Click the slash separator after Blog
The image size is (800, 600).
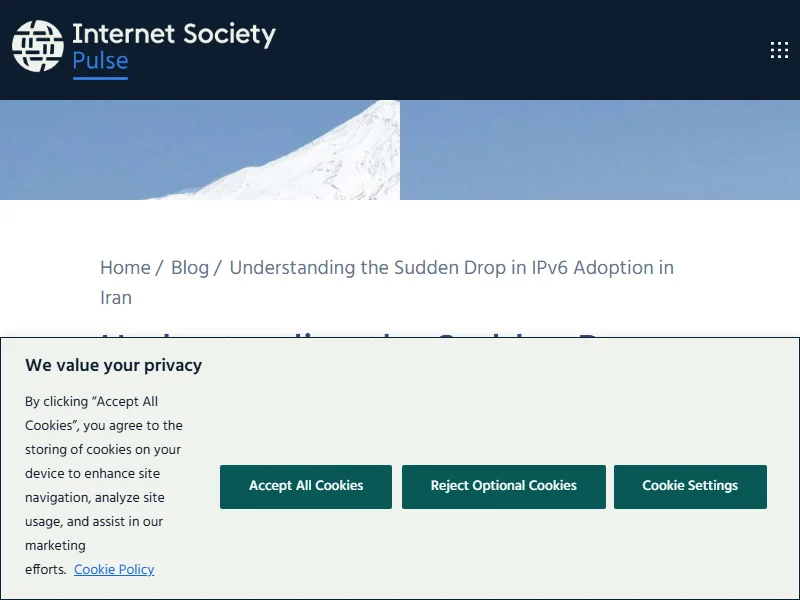[219, 267]
